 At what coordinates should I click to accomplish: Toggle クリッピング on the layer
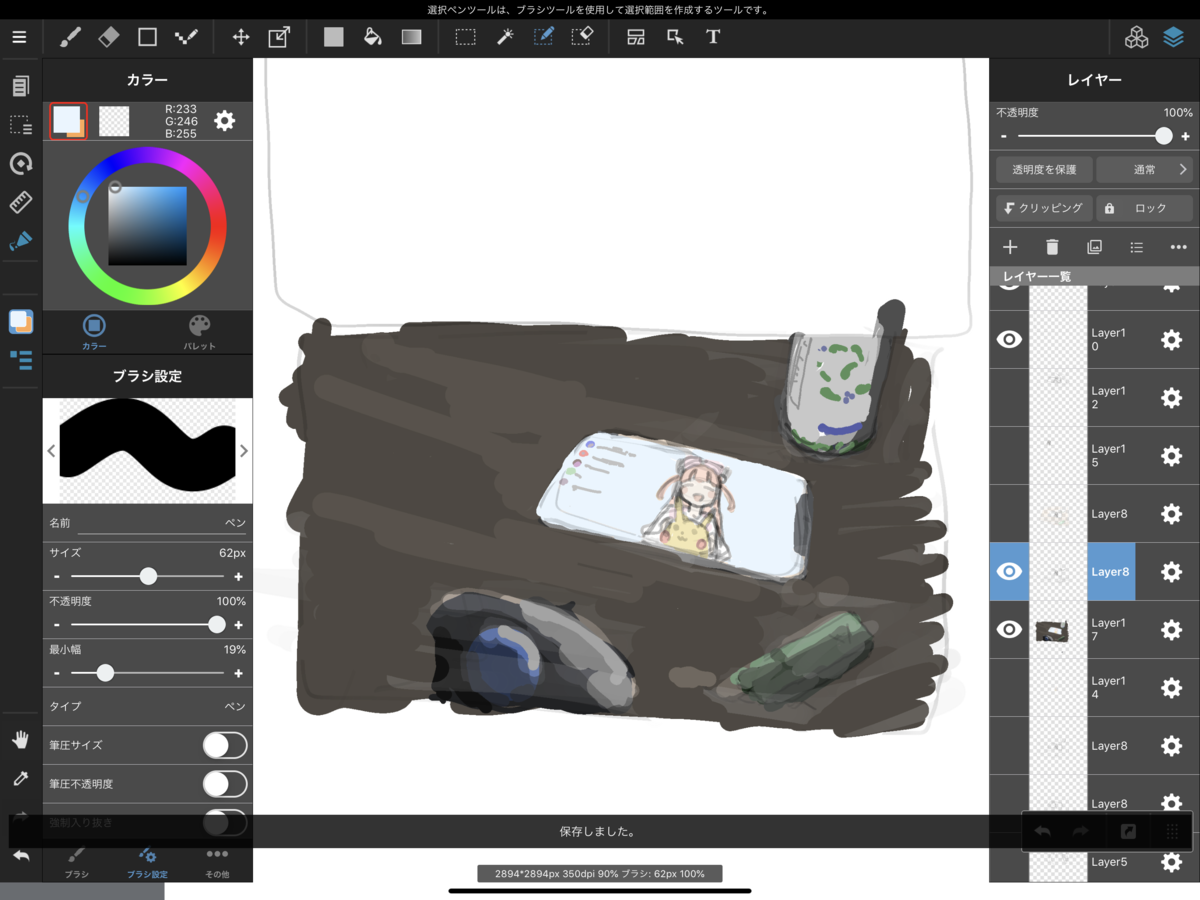tap(1044, 208)
